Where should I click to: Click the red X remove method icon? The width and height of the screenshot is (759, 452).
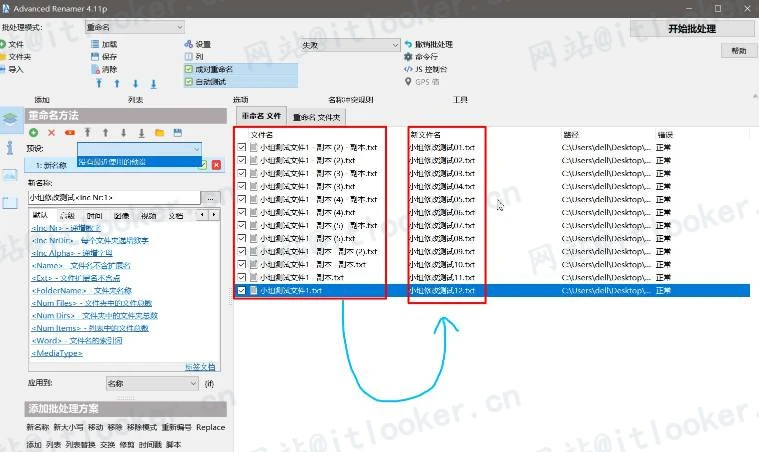point(51,133)
